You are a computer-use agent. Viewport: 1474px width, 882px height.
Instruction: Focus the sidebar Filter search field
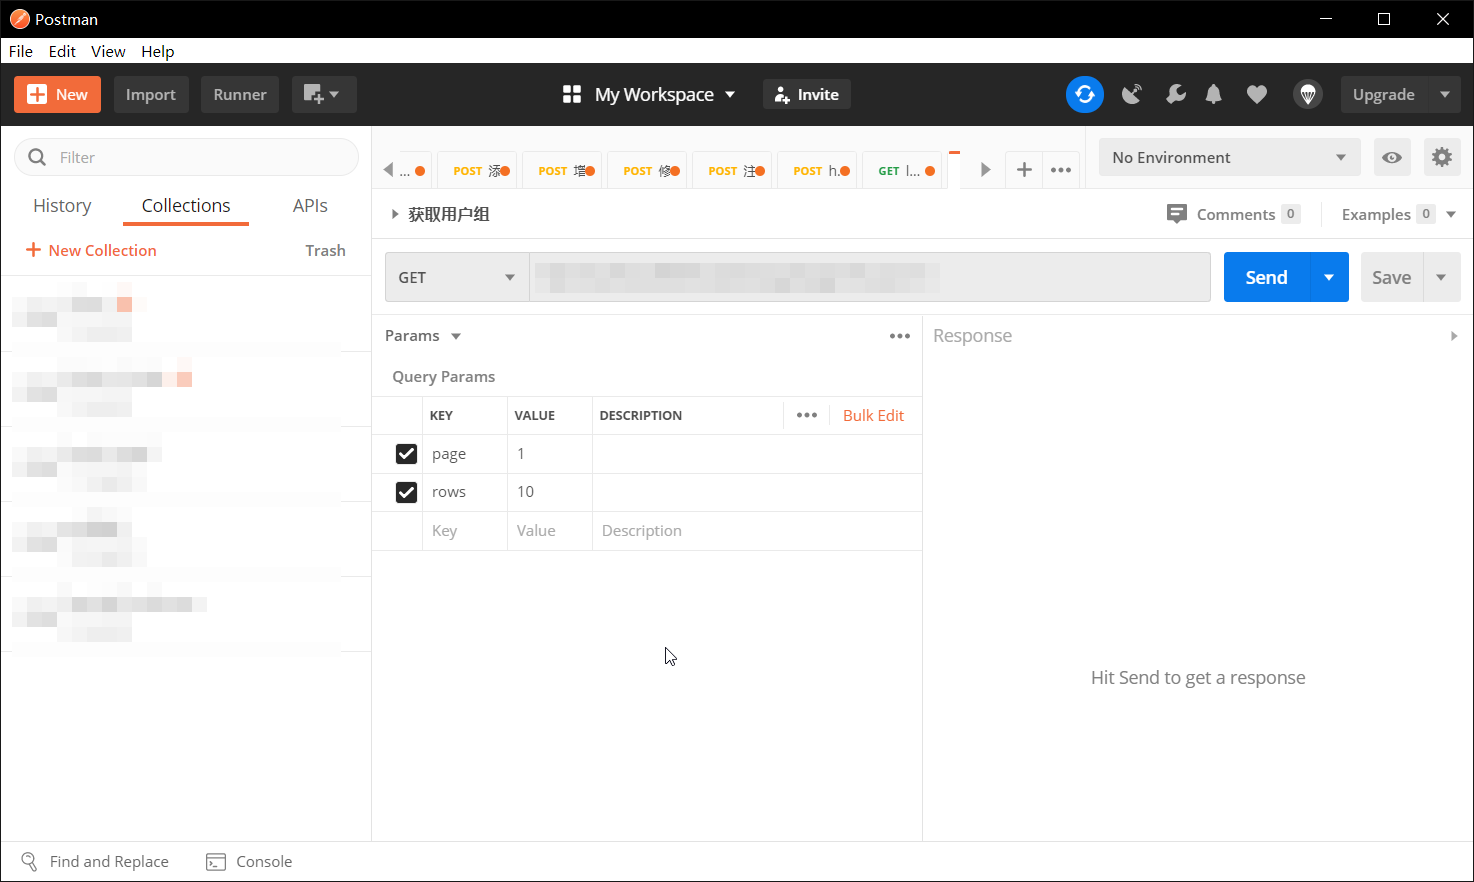pyautogui.click(x=186, y=157)
